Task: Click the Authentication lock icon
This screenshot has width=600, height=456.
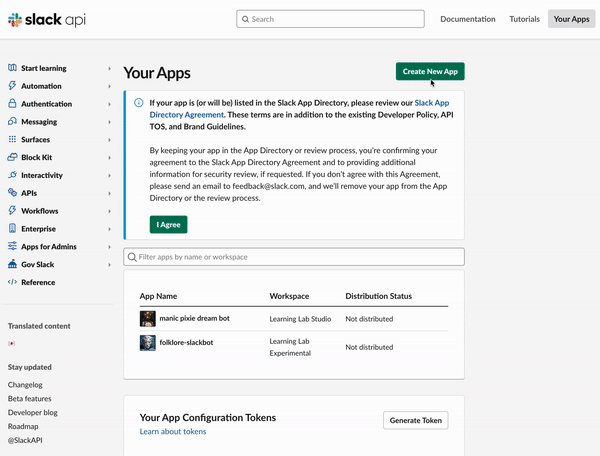Action: tap(12, 104)
